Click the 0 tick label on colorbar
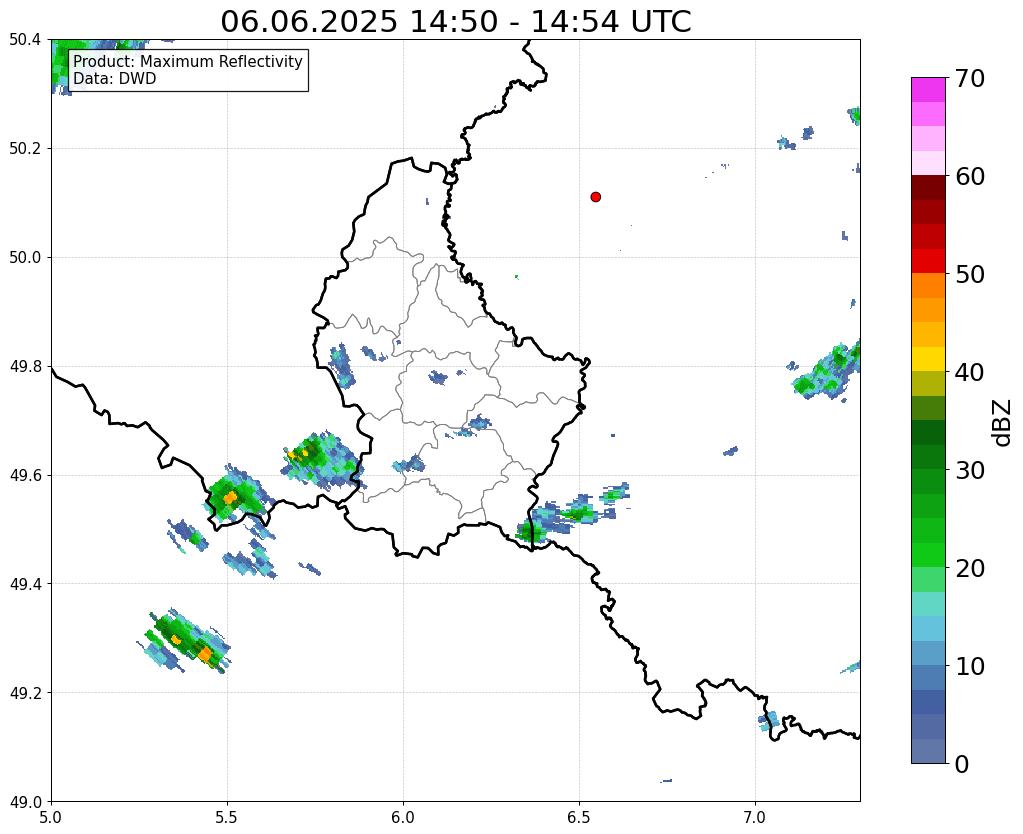This screenshot has height=834, width=1023. 962,764
